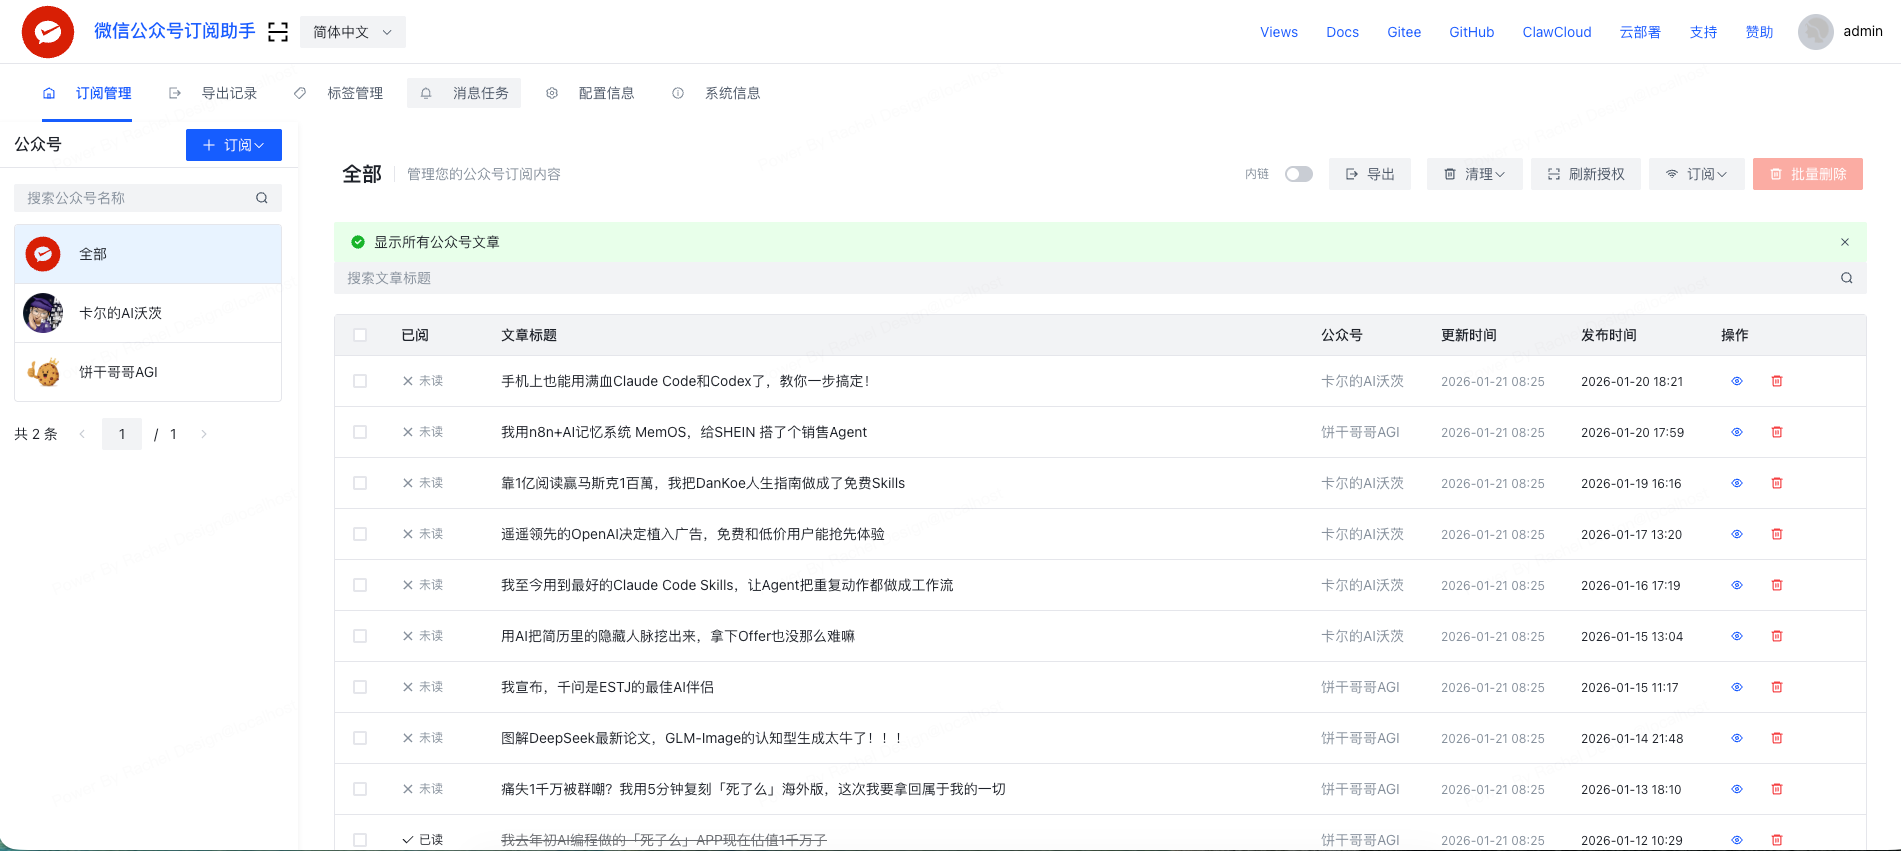Go to previous page arrow in sidebar pagination
This screenshot has height=851, width=1901.
click(x=82, y=434)
